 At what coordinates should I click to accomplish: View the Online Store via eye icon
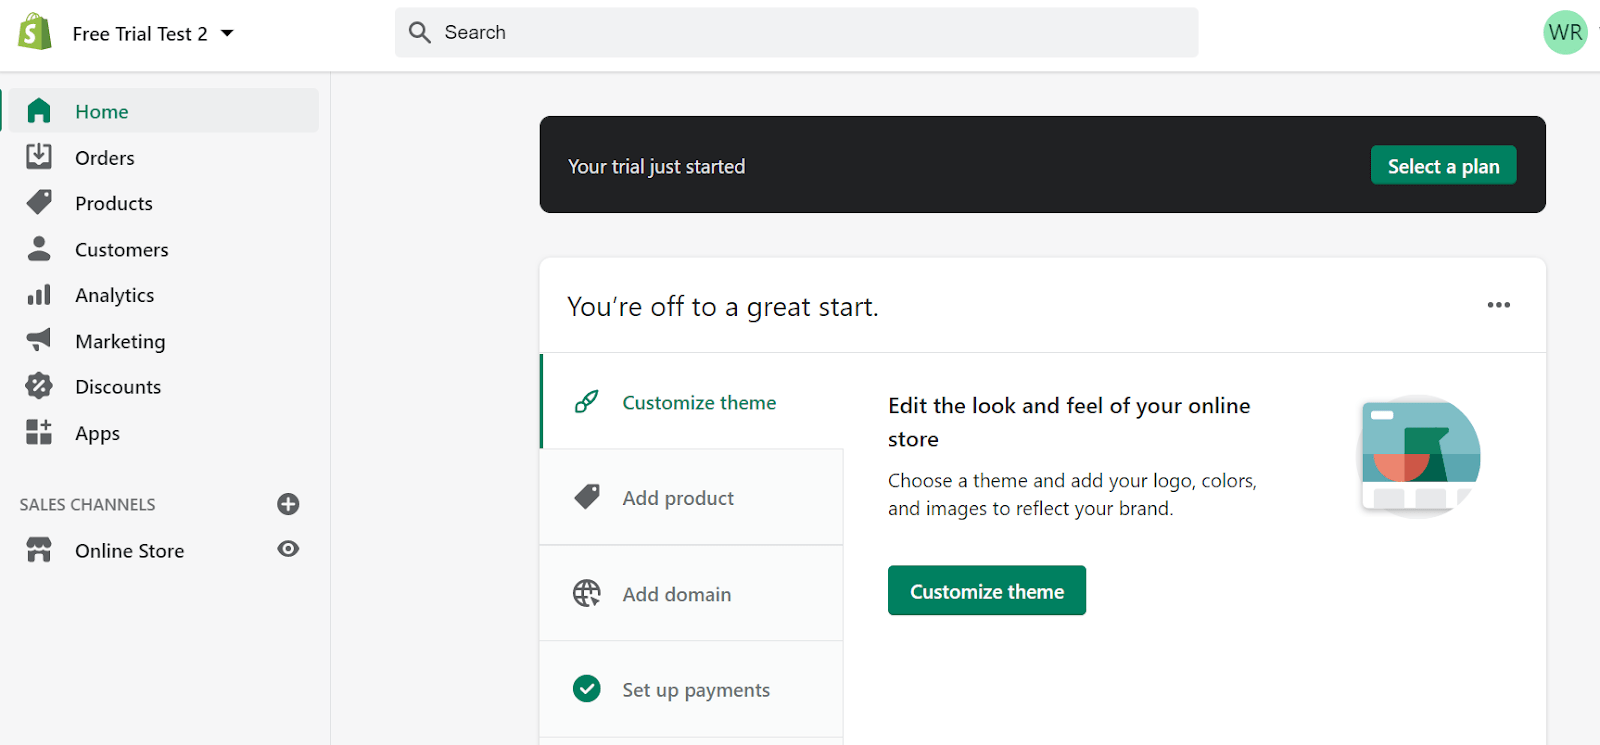click(288, 549)
